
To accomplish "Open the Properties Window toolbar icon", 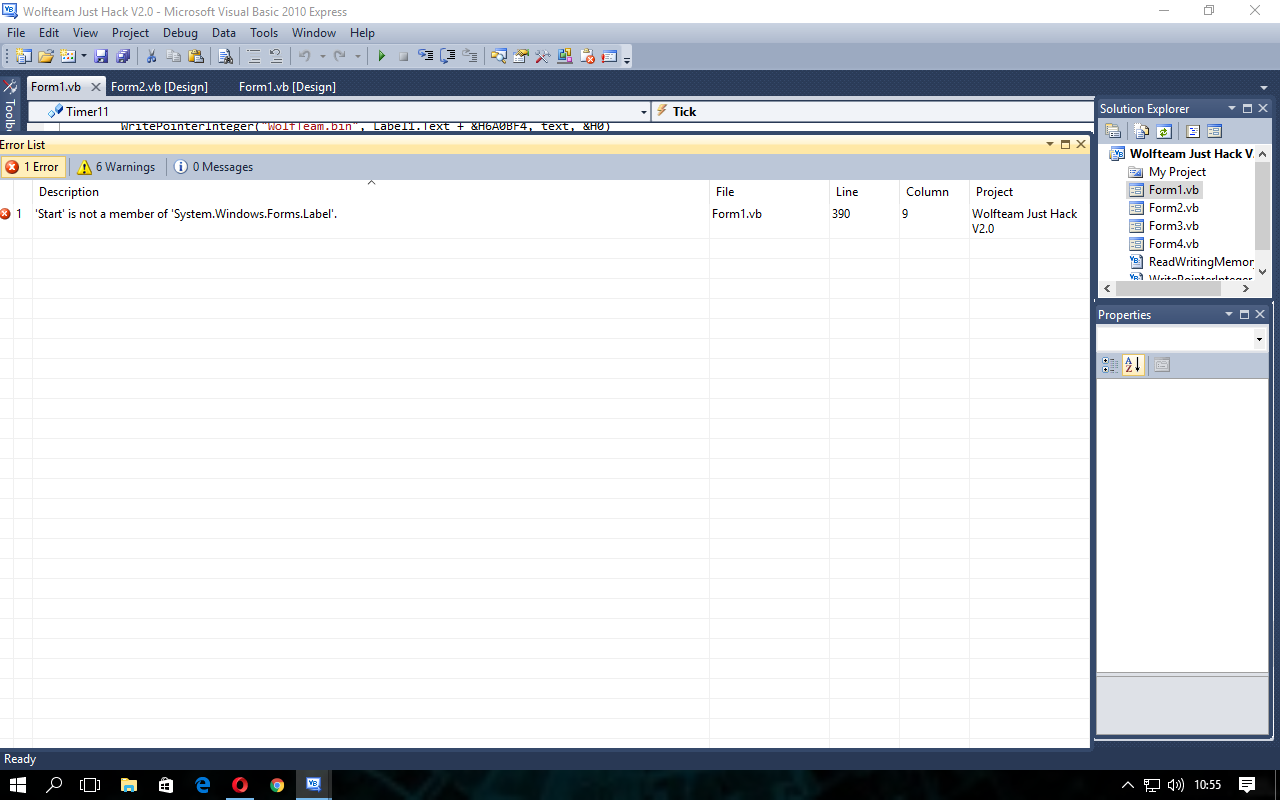I will [x=521, y=56].
